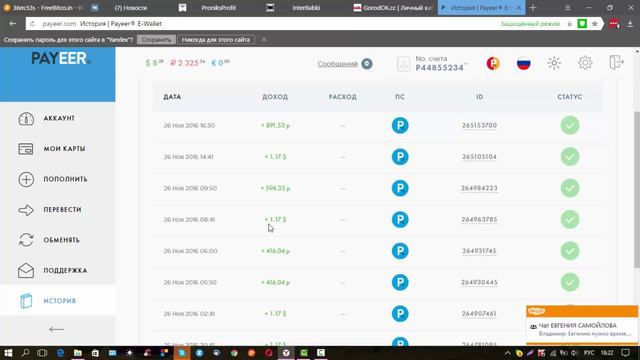Click status checkmark for 264963785
This screenshot has height=360, width=640.
tap(570, 220)
